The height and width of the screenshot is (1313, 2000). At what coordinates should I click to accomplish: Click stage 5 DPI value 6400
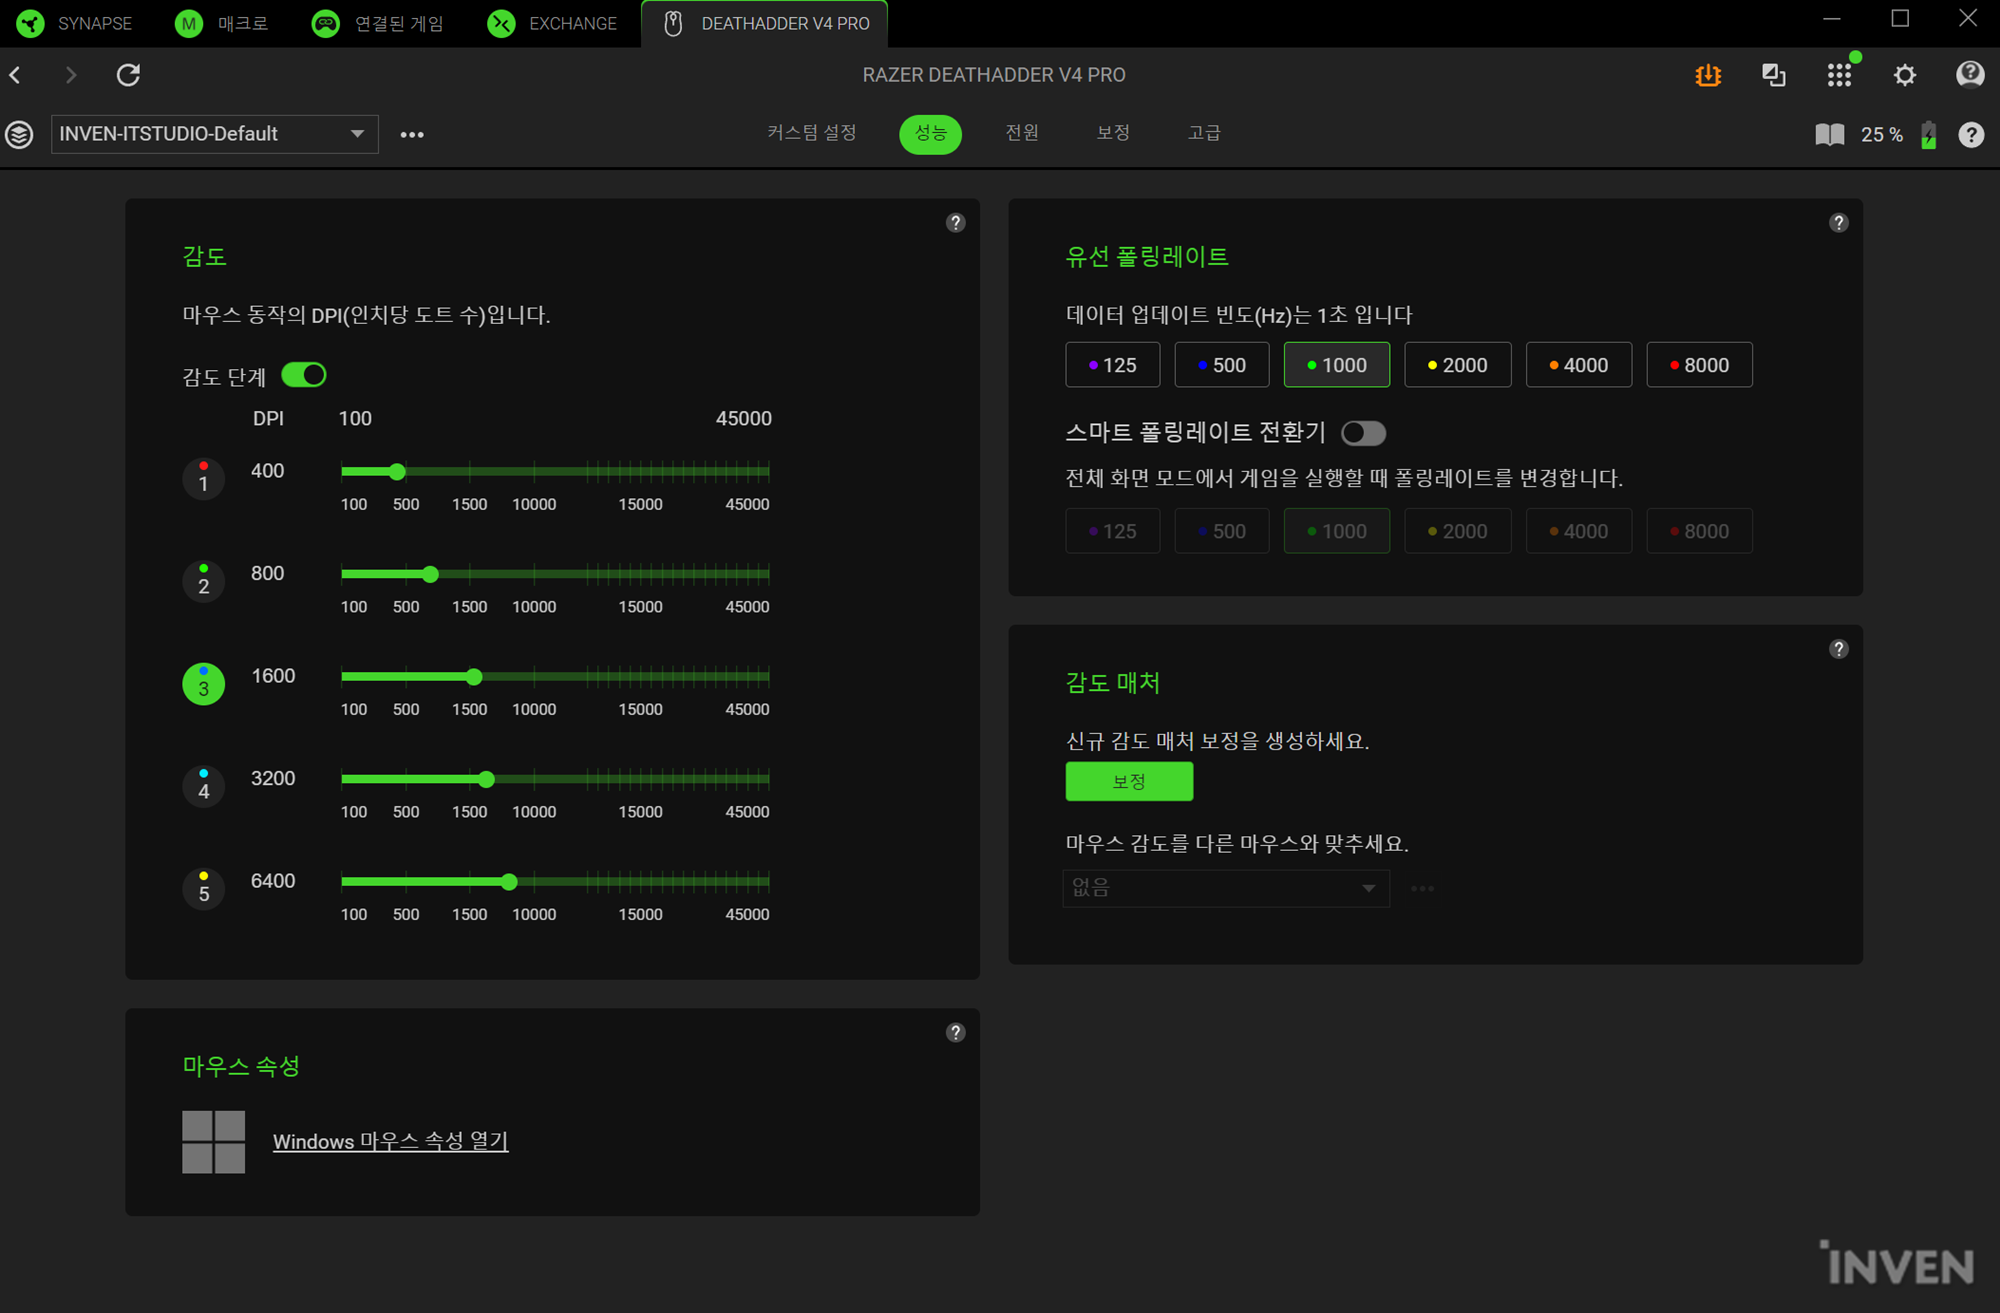point(273,881)
